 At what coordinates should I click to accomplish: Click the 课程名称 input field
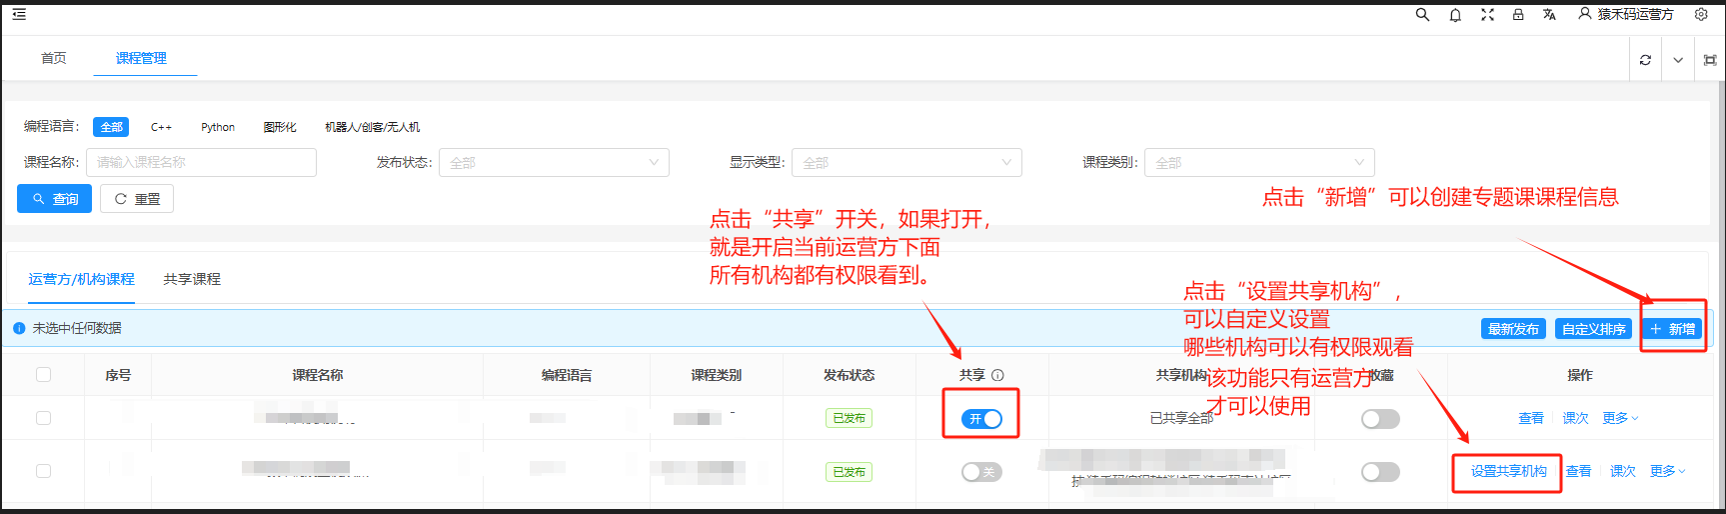point(201,162)
